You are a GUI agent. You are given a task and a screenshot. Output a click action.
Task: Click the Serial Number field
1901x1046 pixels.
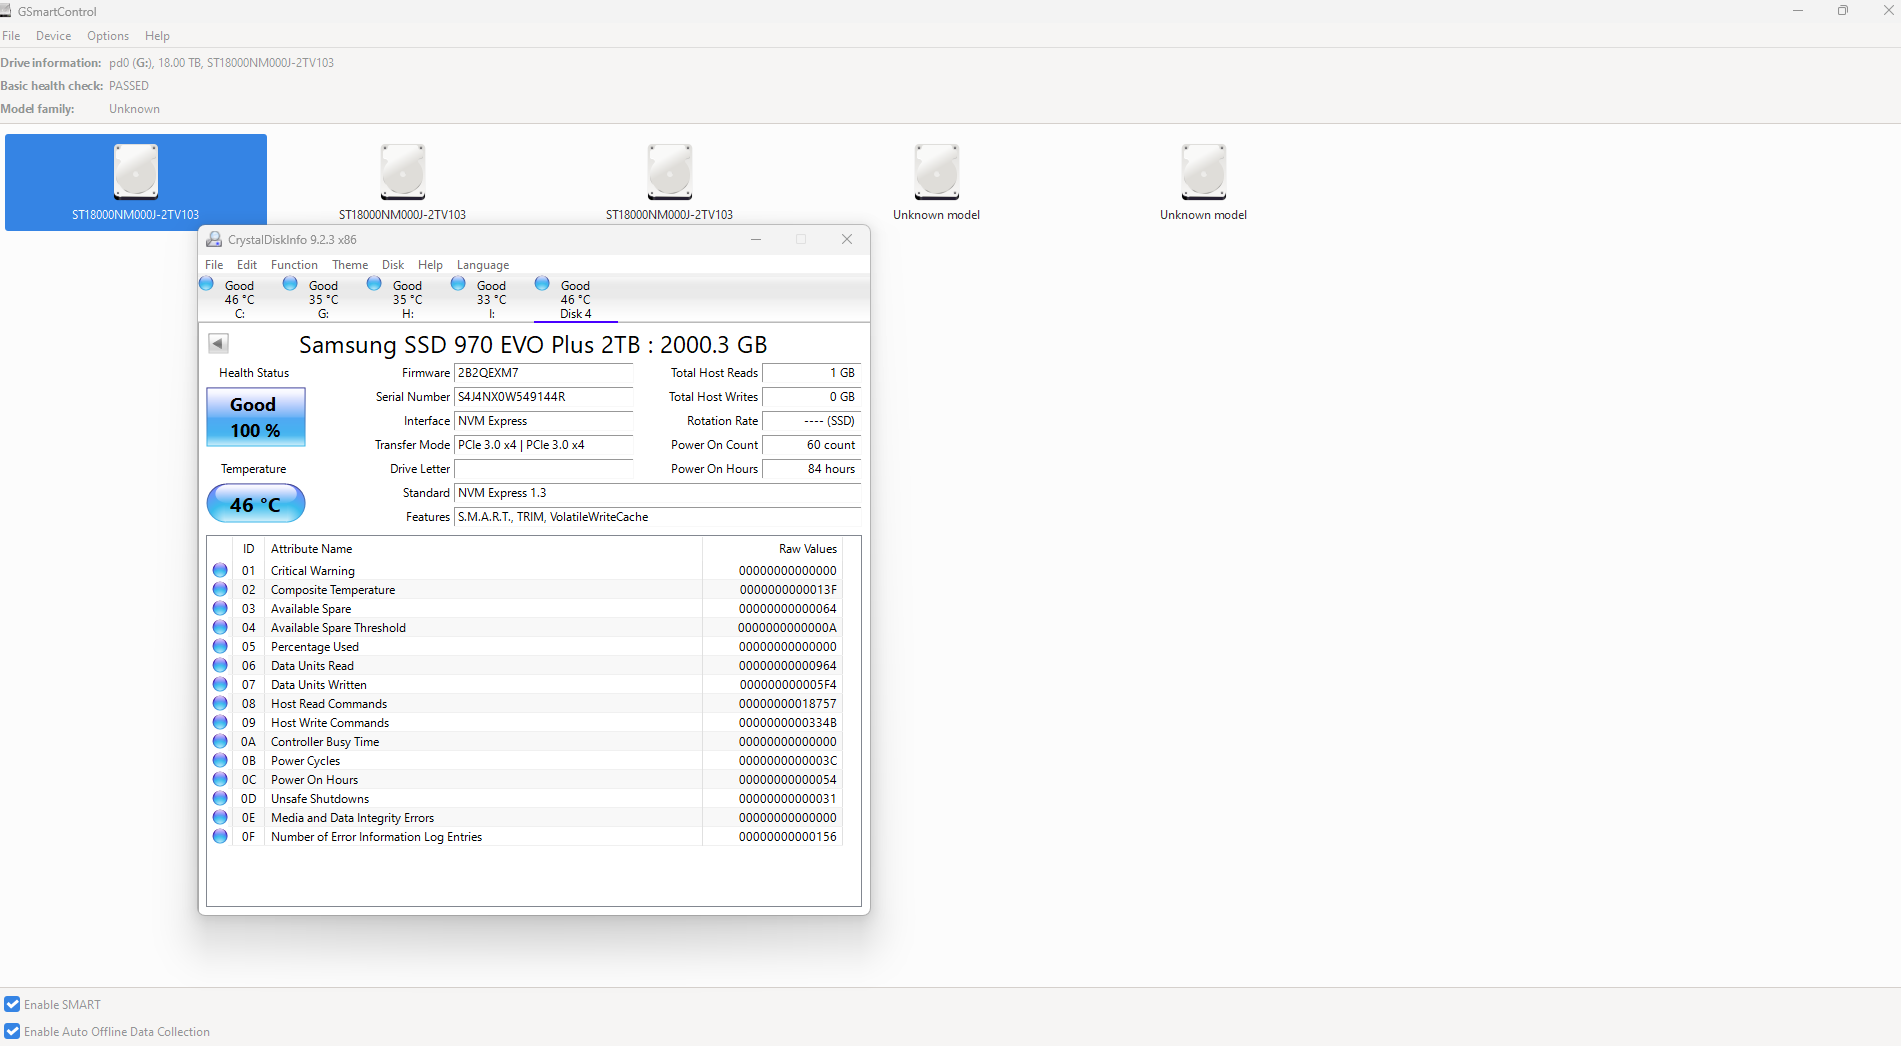544,397
